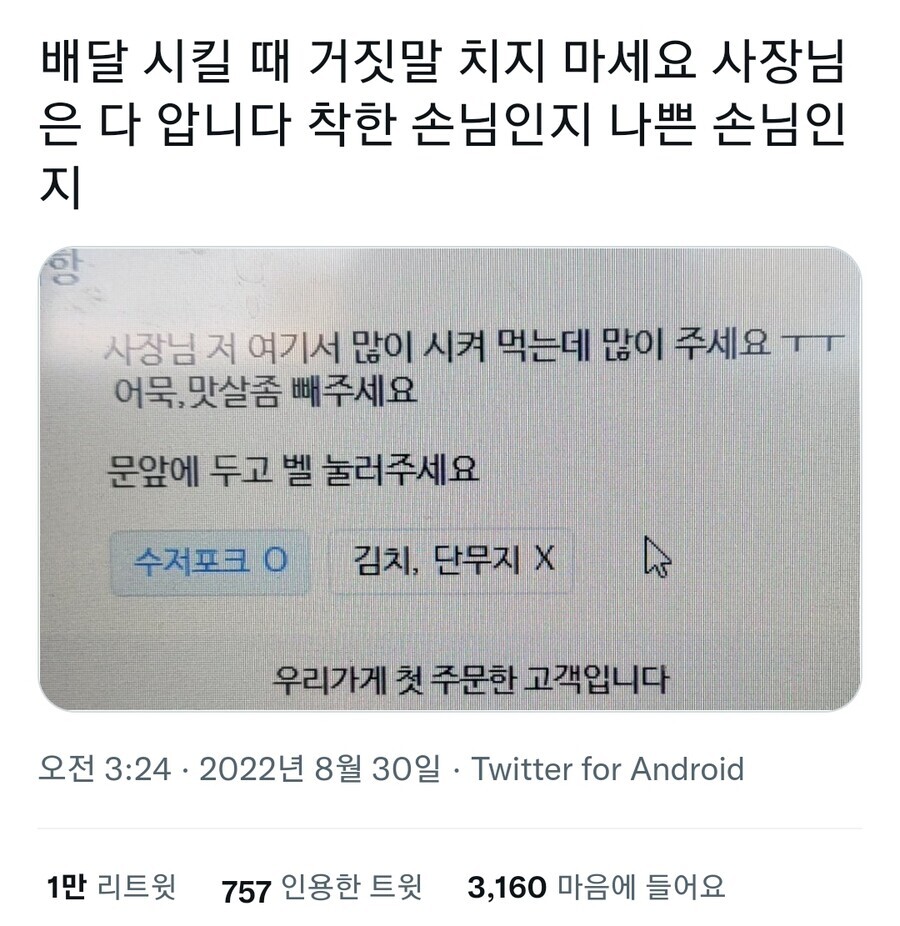Click the cut-off 항 character atop photo
Screen dimensions: 900x926
click(63, 267)
